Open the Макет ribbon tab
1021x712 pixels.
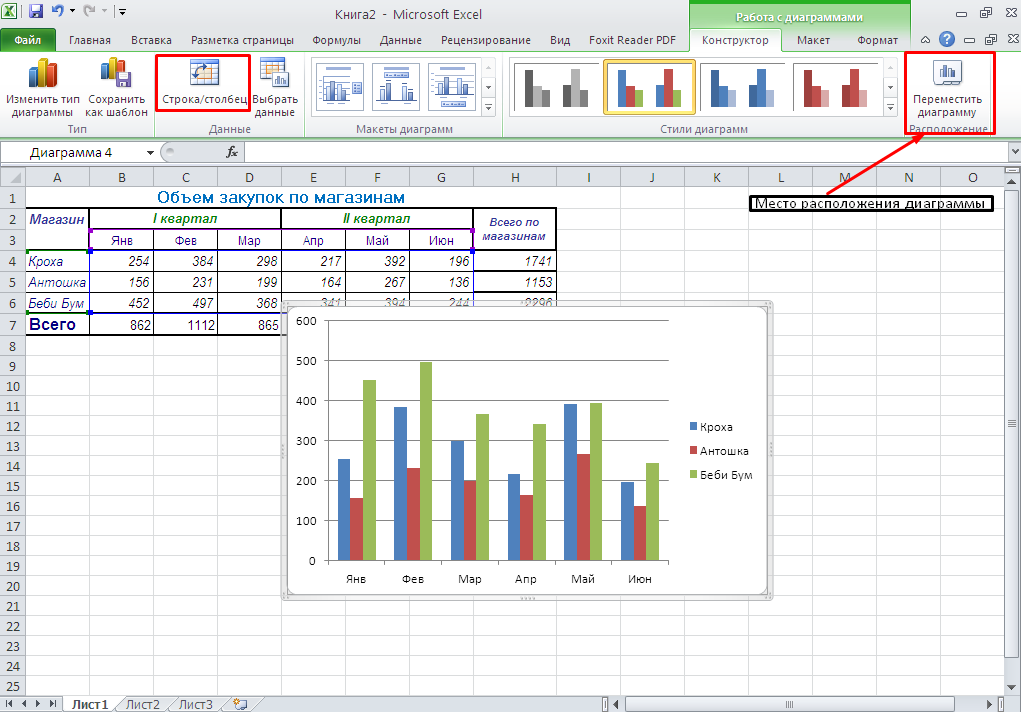pyautogui.click(x=812, y=40)
